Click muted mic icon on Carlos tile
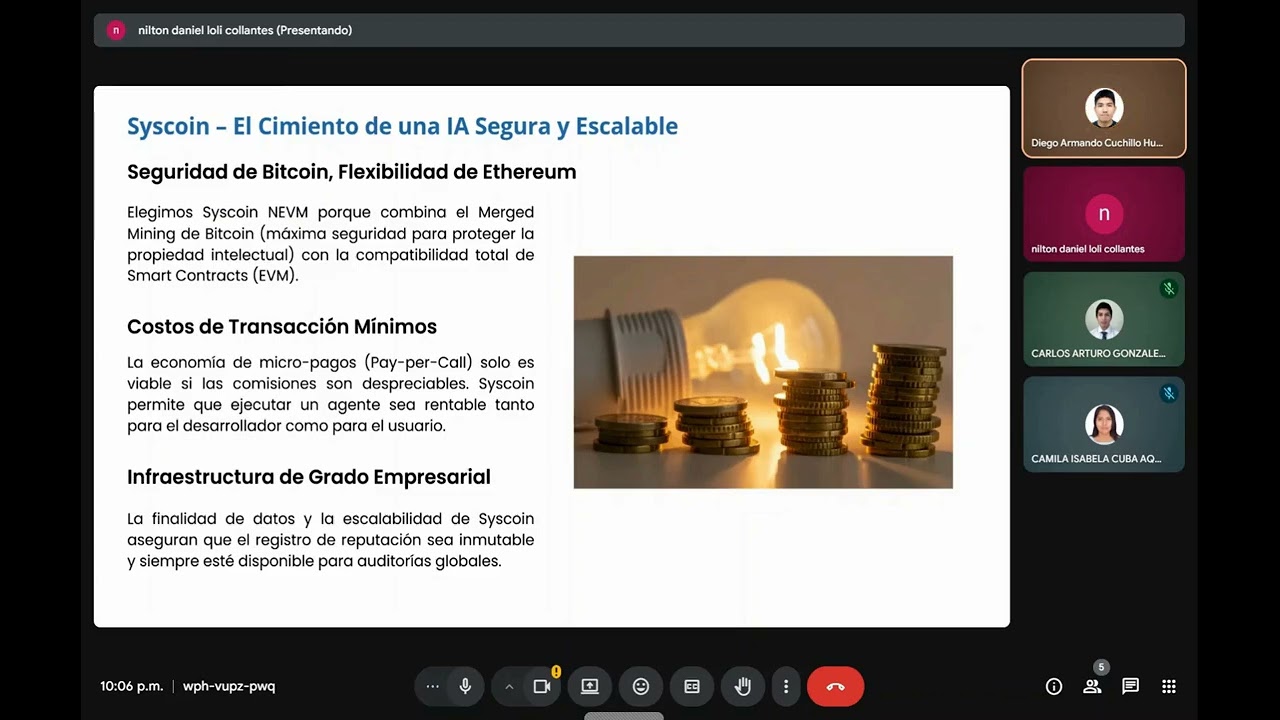Image resolution: width=1280 pixels, height=720 pixels. 1168,289
